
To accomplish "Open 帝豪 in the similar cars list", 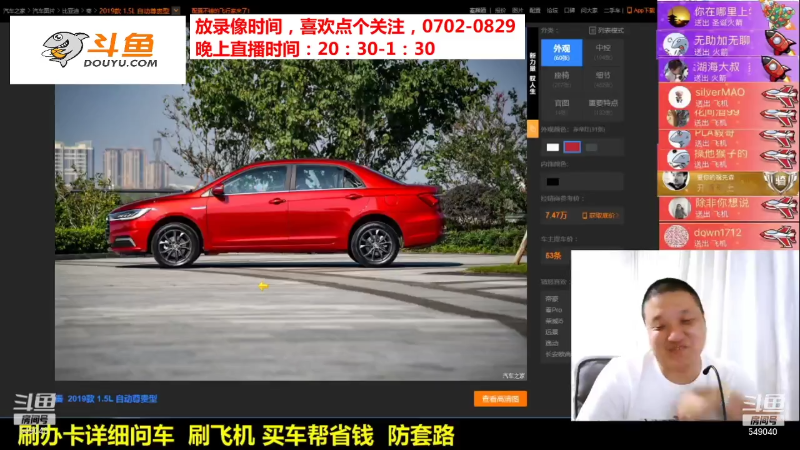I will click(552, 299).
